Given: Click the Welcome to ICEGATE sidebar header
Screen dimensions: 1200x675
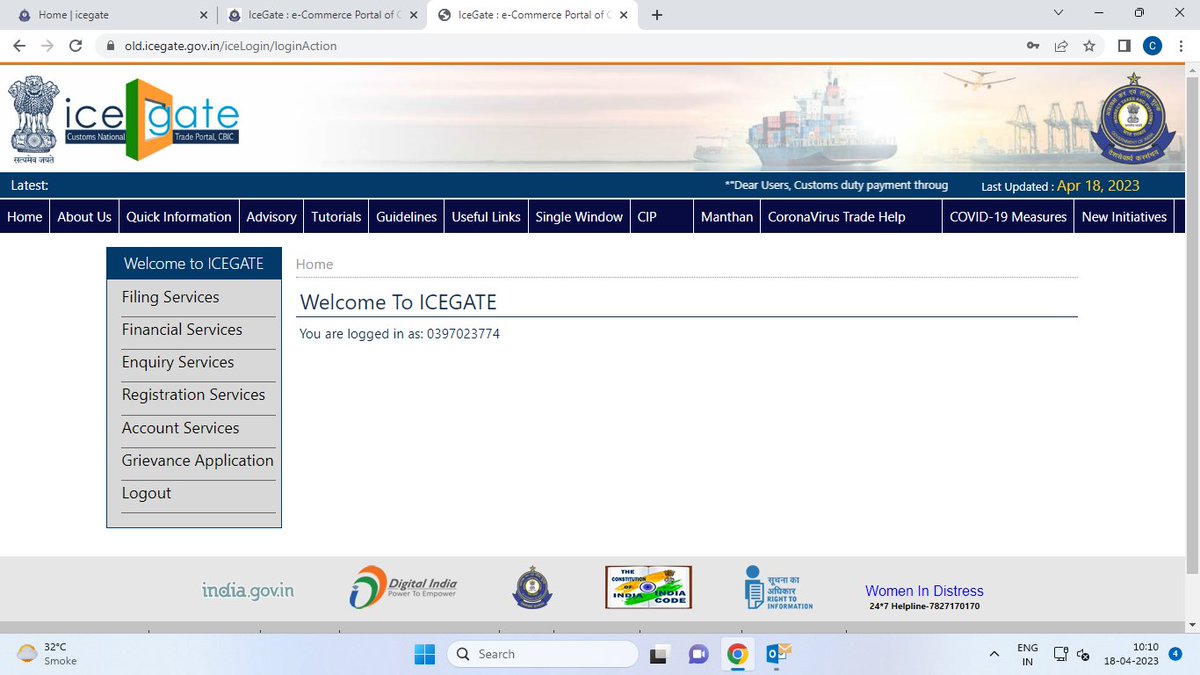Looking at the screenshot, I should pos(194,264).
